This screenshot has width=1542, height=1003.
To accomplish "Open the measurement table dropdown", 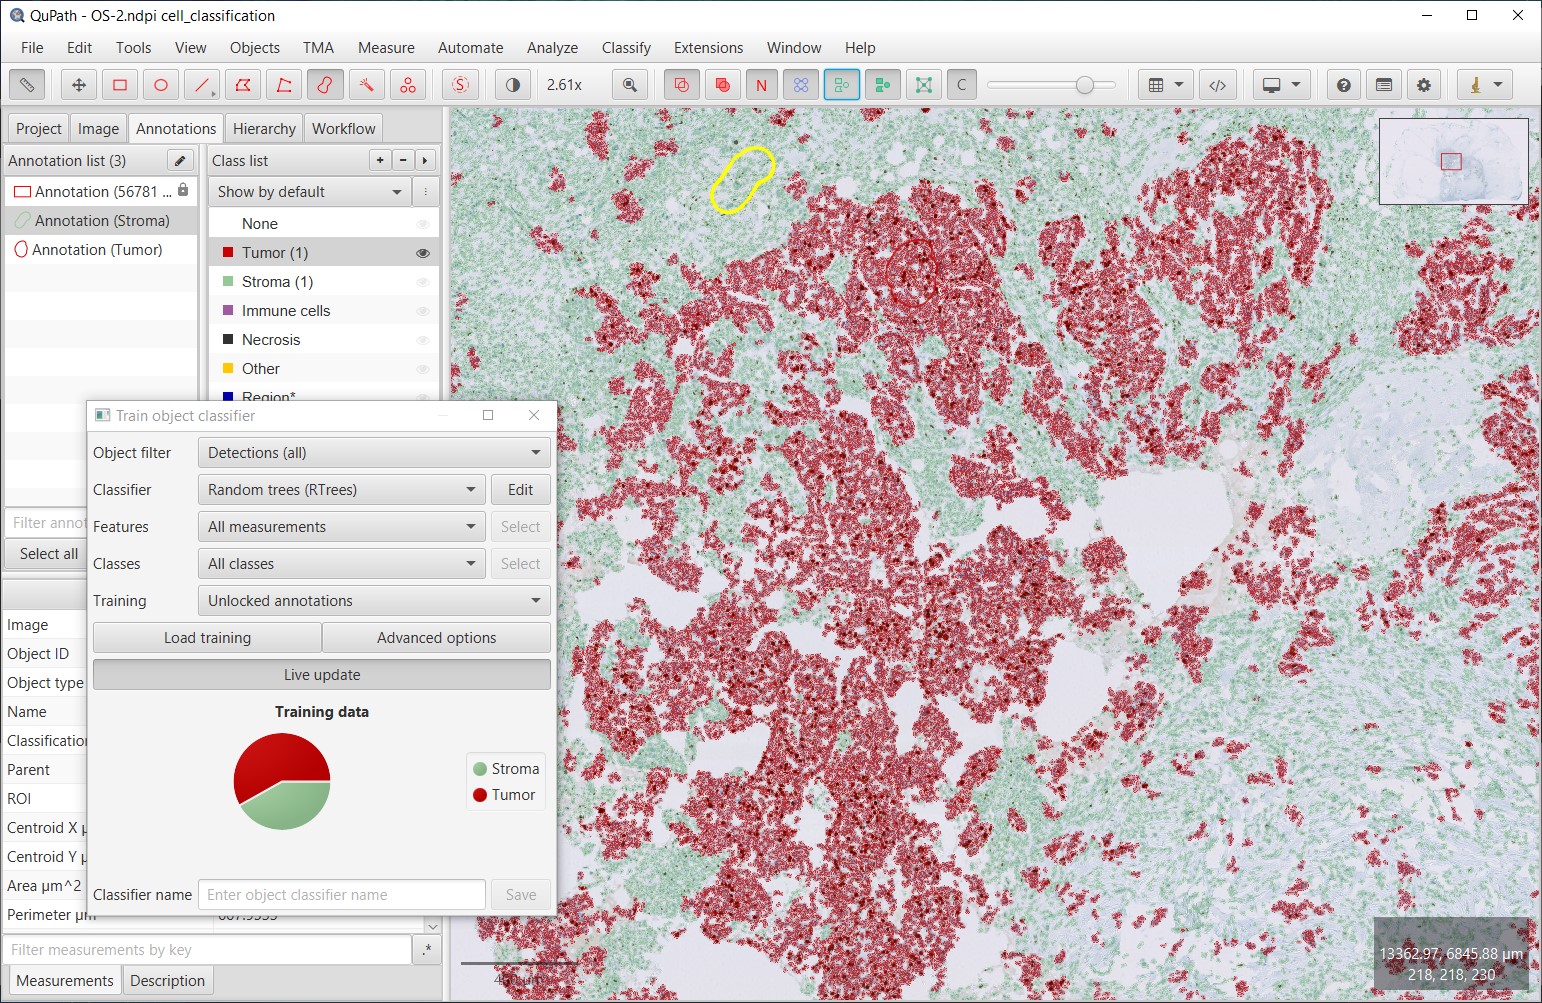I will 1165,85.
